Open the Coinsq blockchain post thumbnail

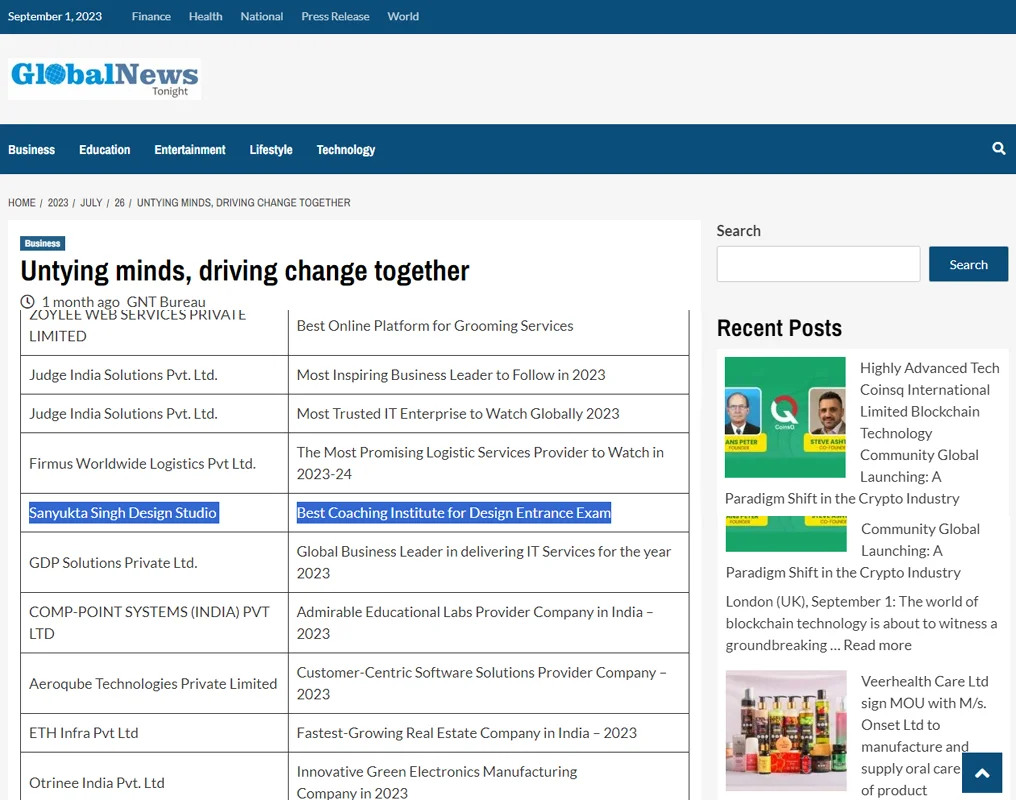click(x=785, y=417)
